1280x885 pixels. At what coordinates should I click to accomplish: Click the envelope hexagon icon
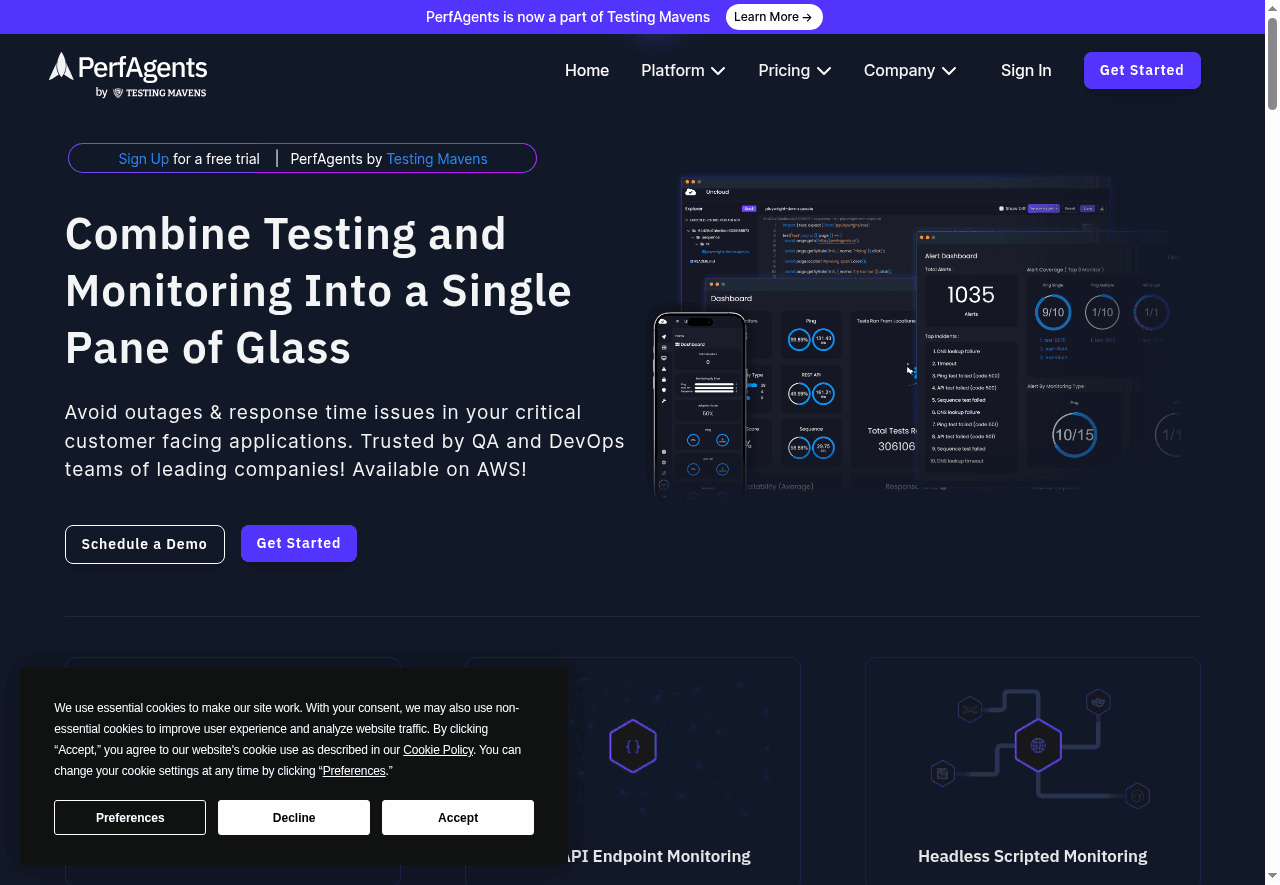tap(941, 772)
